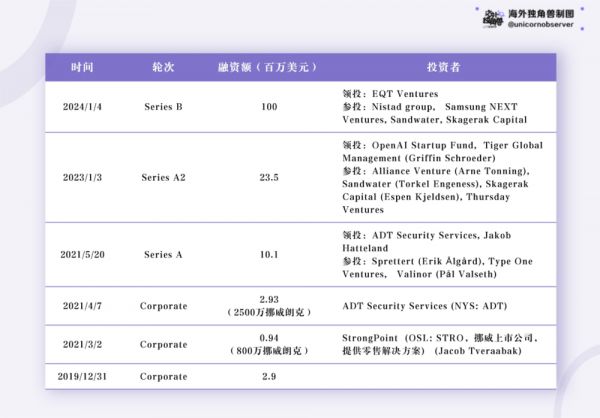Image resolution: width=600 pixels, height=418 pixels.
Task: Select the StrongPoint investor description cell
Action: click(x=442, y=344)
